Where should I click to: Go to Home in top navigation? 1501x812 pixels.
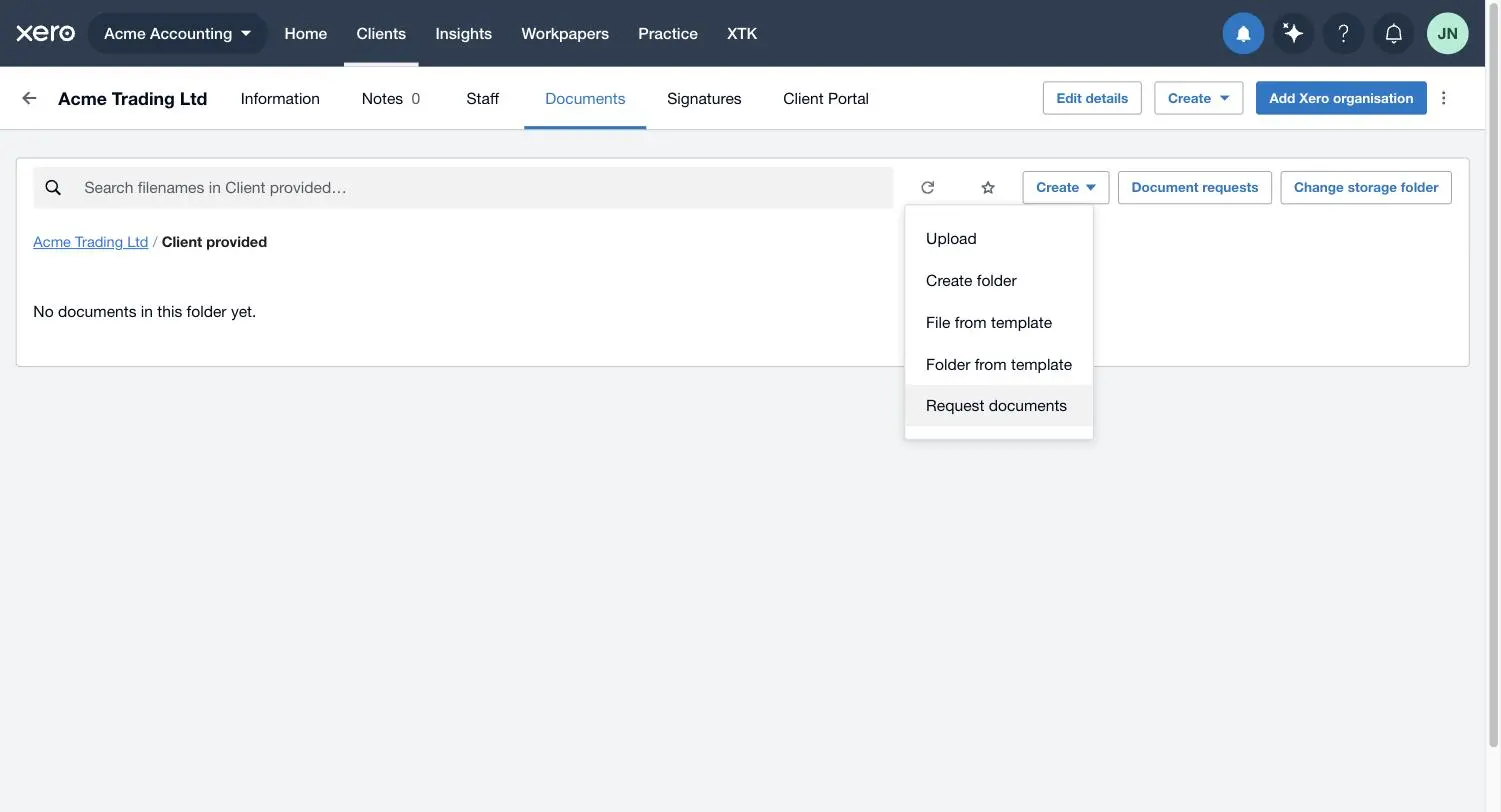tap(305, 33)
